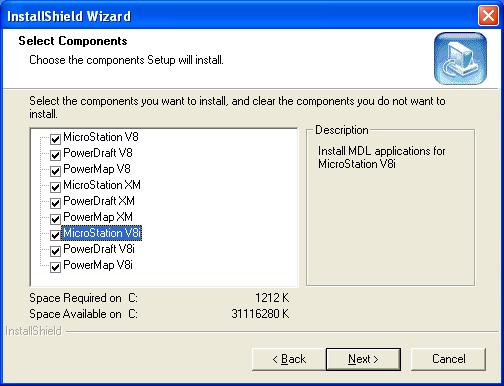Select the MicroStation XM label
The width and height of the screenshot is (504, 386).
pos(102,185)
